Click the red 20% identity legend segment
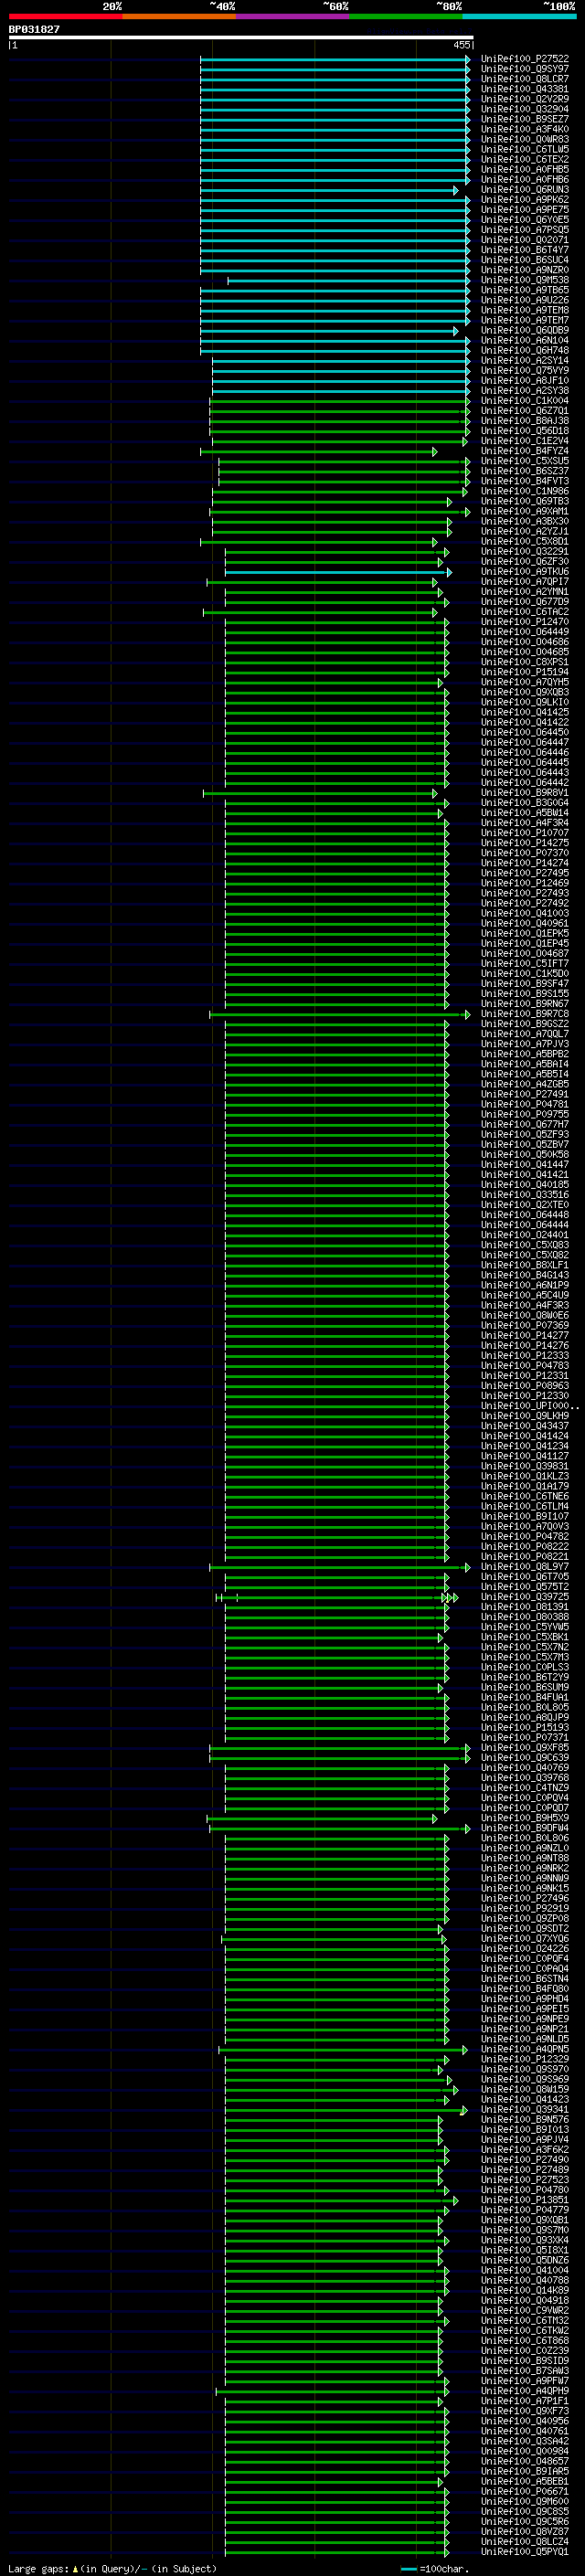Image resolution: width=585 pixels, height=2576 pixels. tap(66, 16)
